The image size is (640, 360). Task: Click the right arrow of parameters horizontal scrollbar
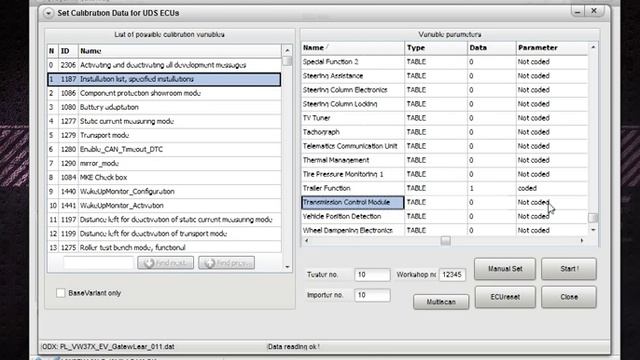coord(582,241)
